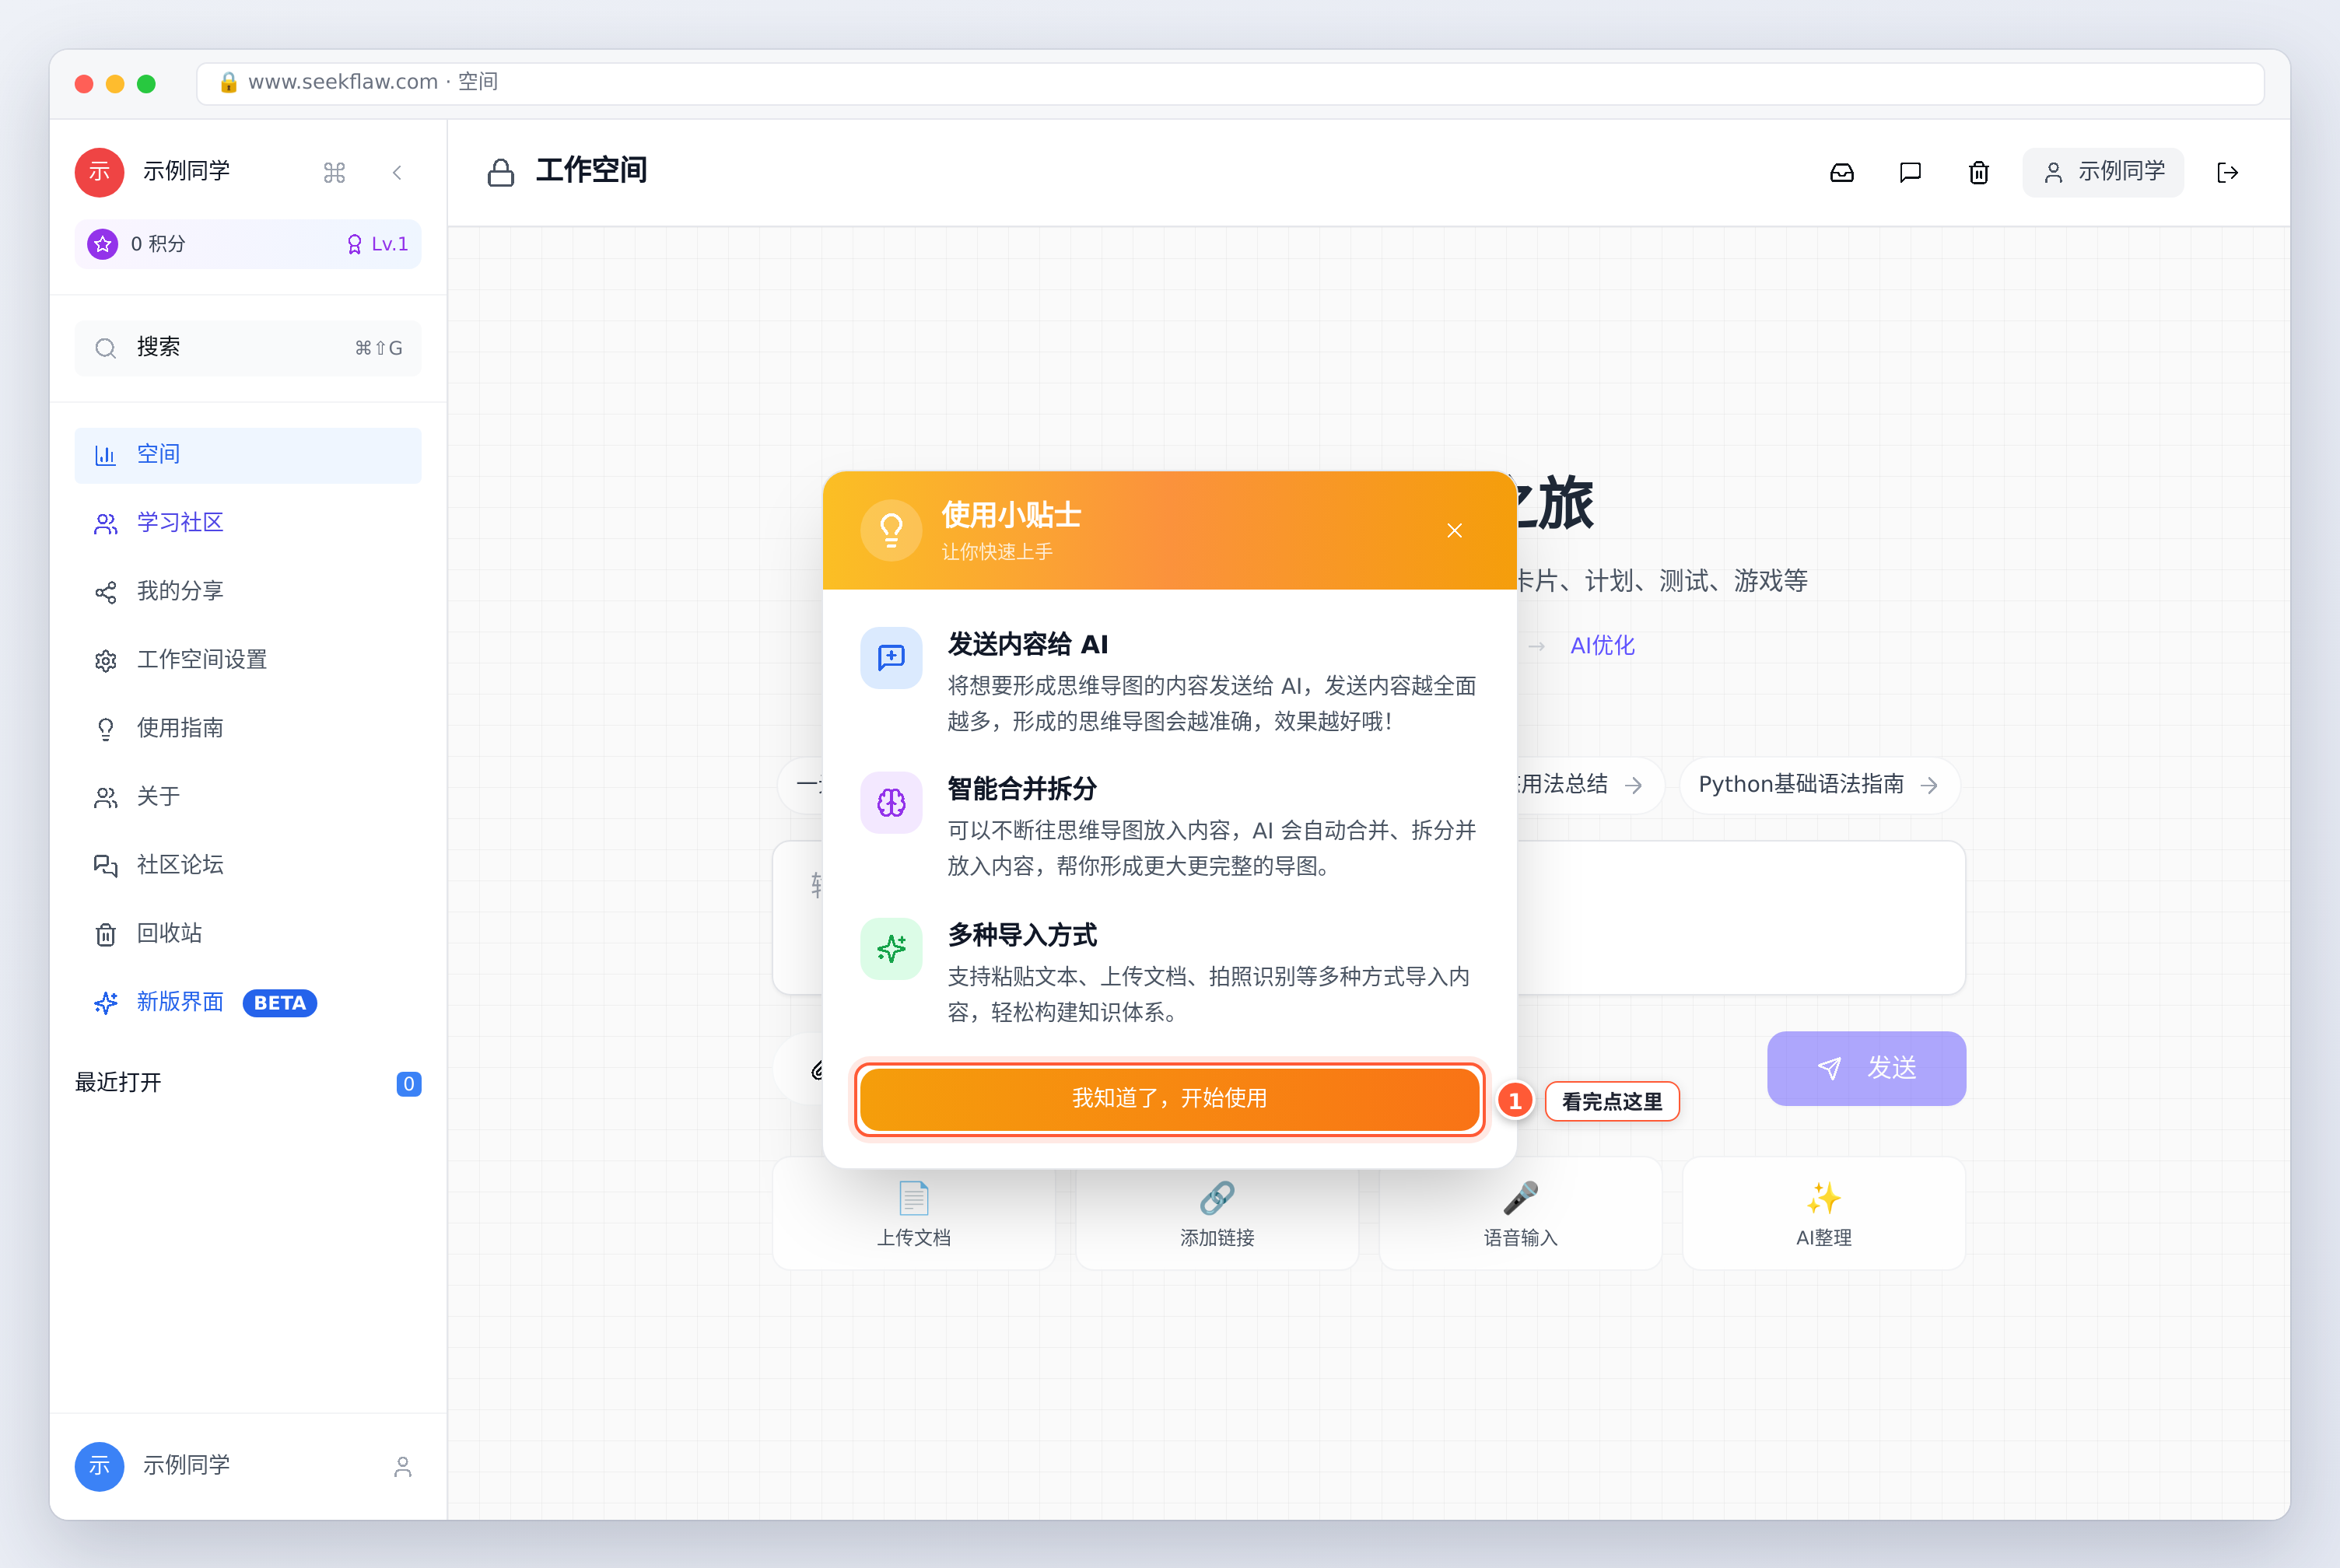This screenshot has height=1568, width=2340.
Task: Click the user profile icon at sidebar bottom
Action: [403, 1466]
